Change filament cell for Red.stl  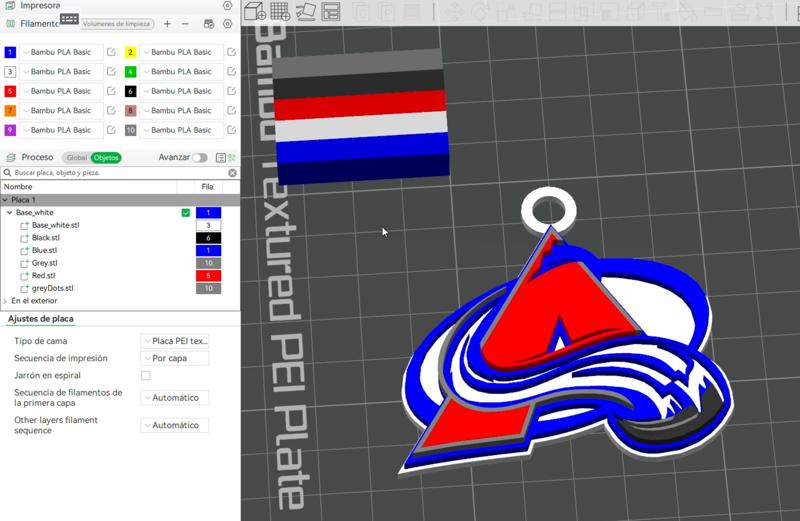208,276
